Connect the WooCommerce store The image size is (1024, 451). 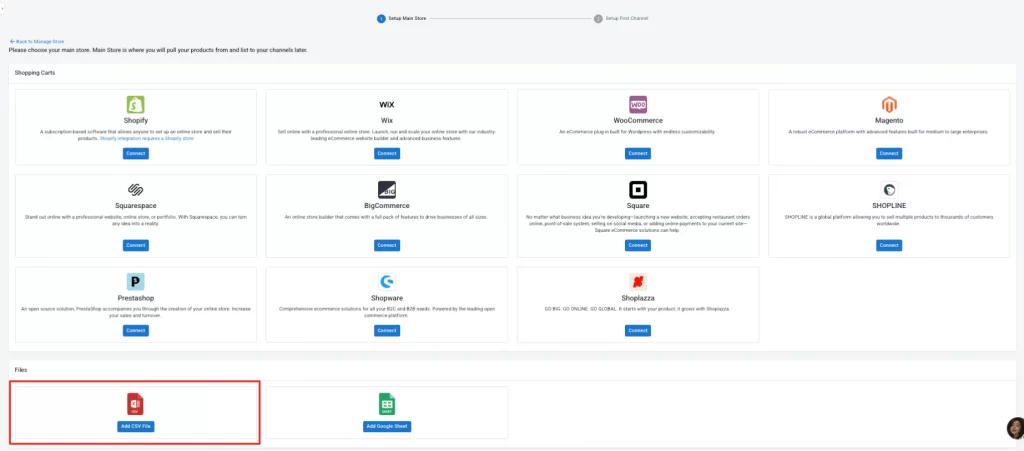pos(638,153)
